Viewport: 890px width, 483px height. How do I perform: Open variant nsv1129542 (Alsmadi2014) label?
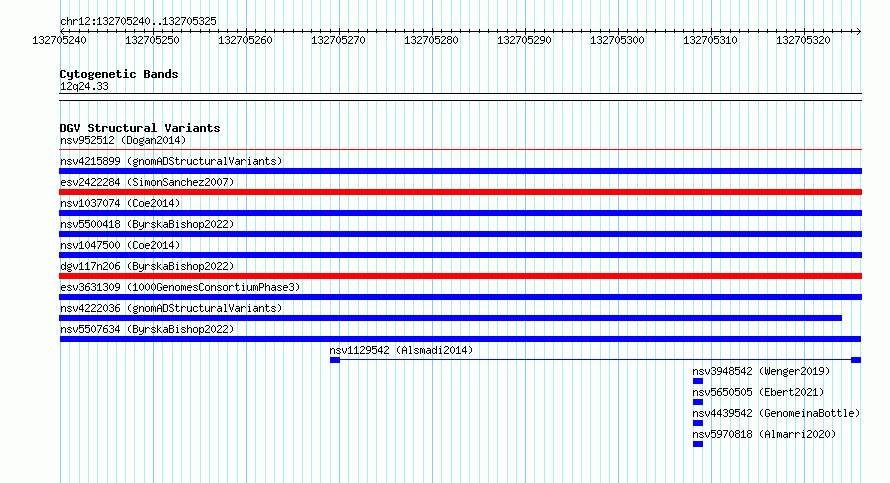click(401, 350)
